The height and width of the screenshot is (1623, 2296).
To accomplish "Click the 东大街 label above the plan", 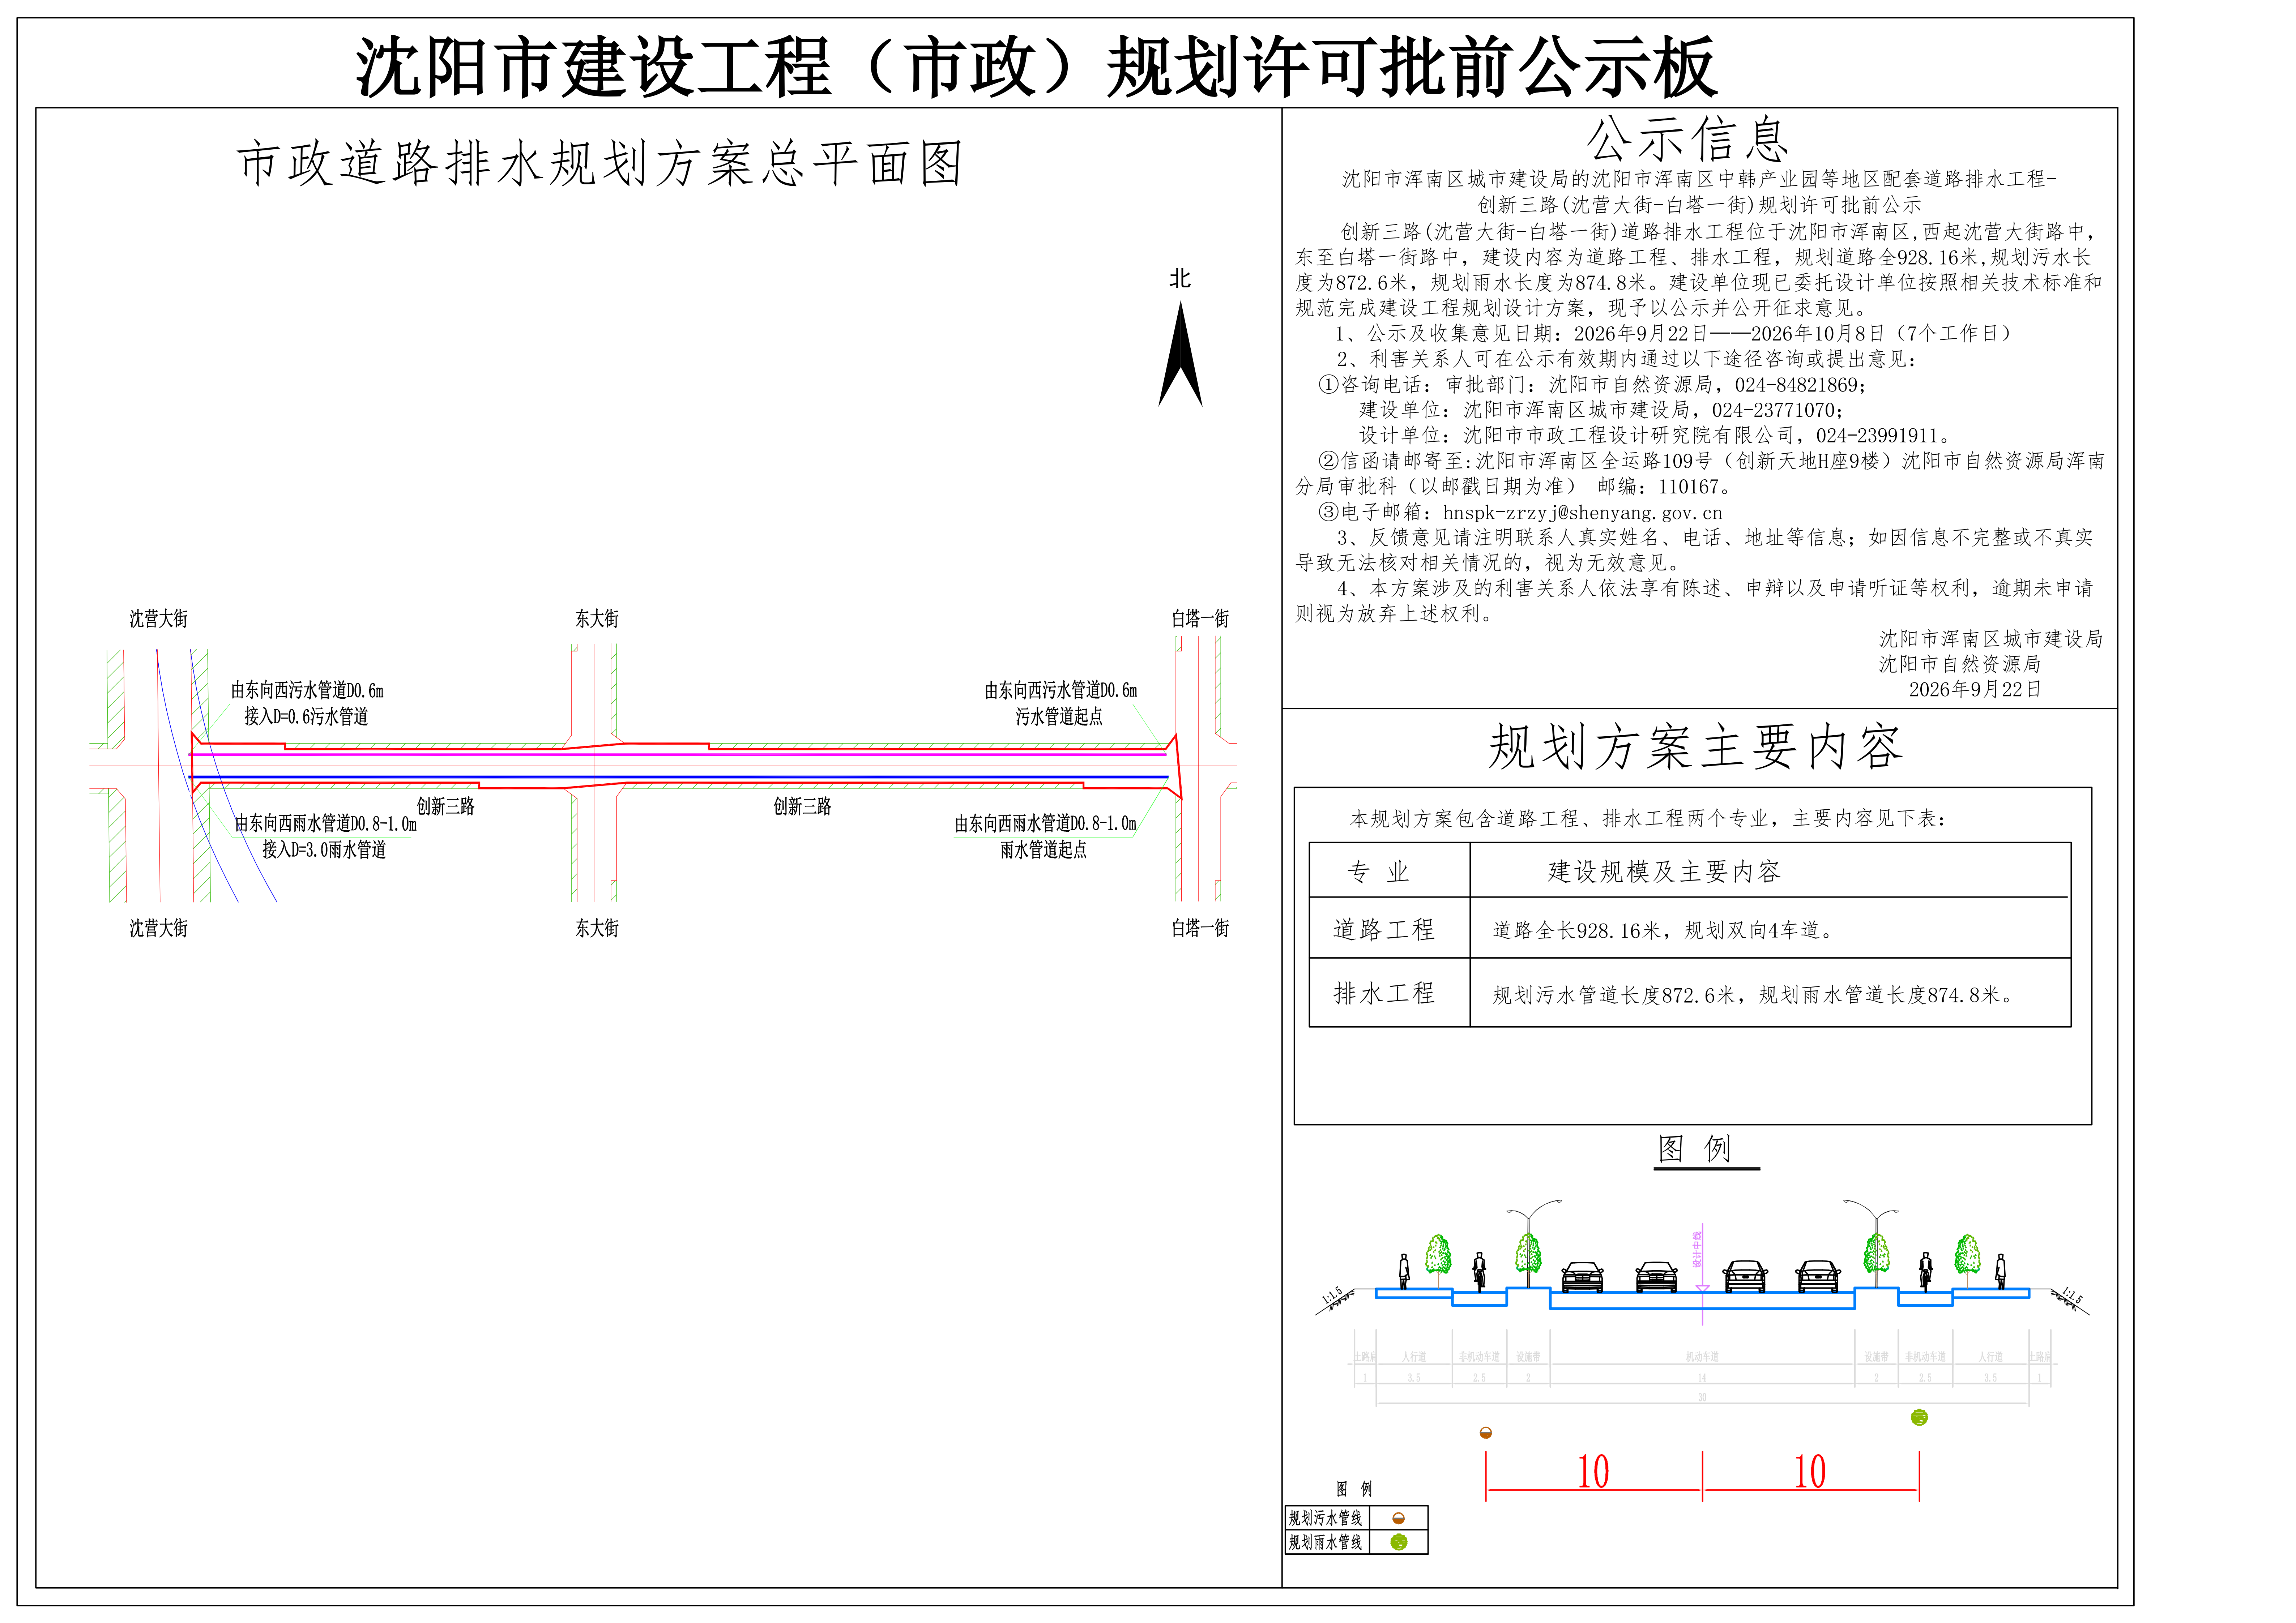I will pos(597,619).
